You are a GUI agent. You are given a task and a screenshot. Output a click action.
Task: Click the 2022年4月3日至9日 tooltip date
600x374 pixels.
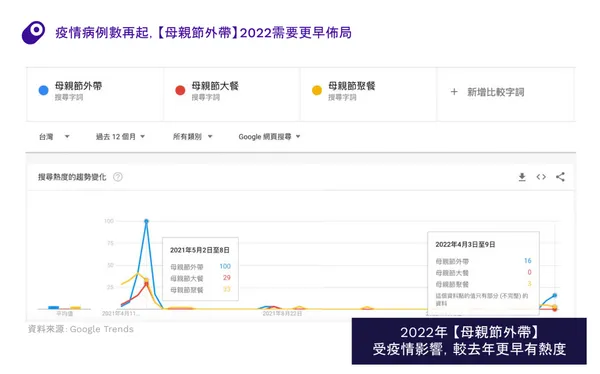pos(465,244)
